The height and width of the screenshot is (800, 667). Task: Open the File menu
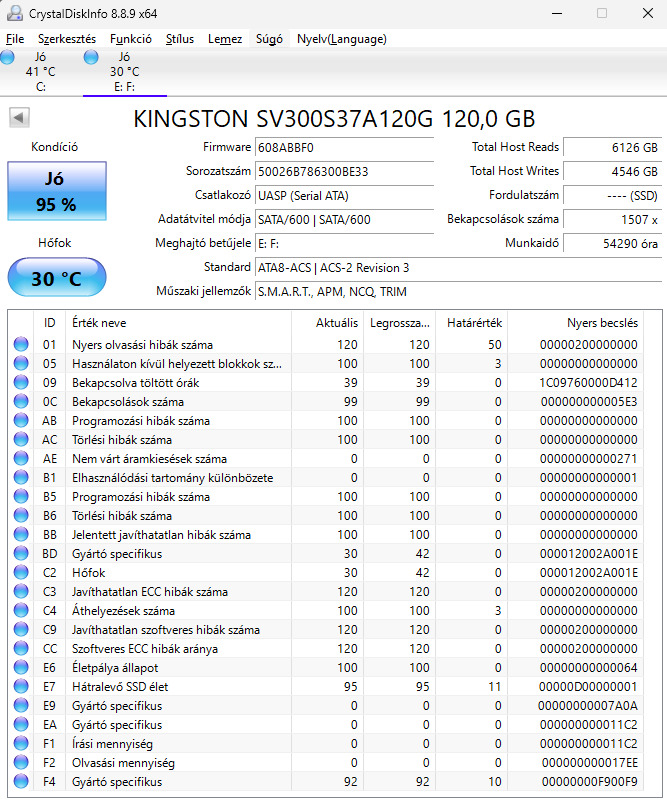coord(15,39)
